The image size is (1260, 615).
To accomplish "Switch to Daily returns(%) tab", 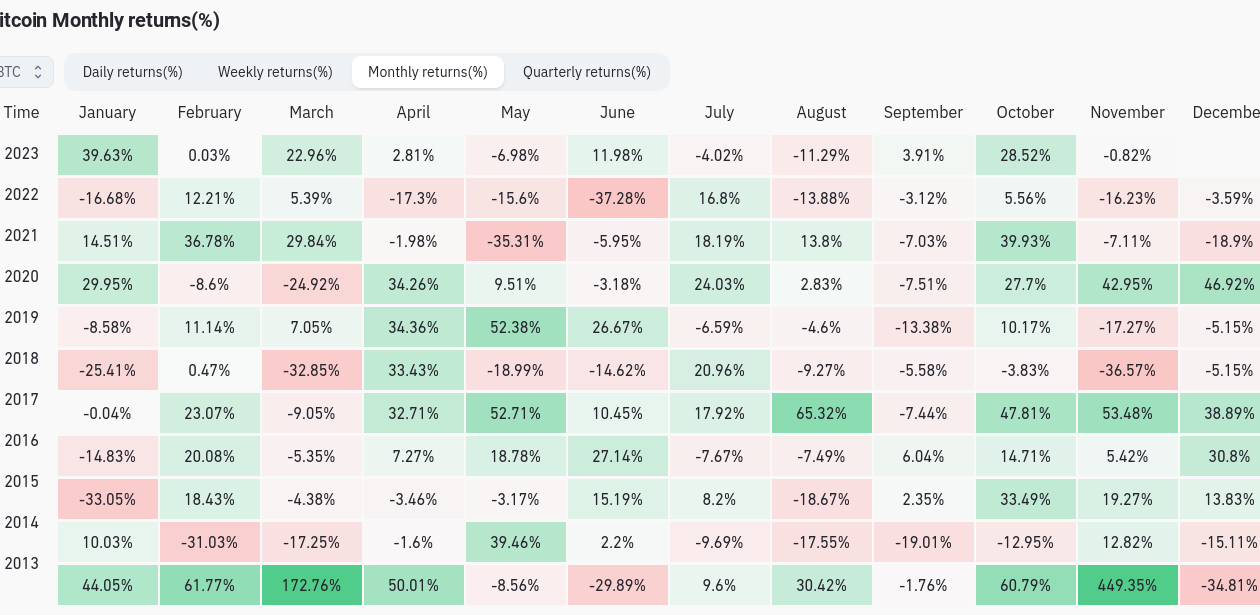I will [x=132, y=72].
